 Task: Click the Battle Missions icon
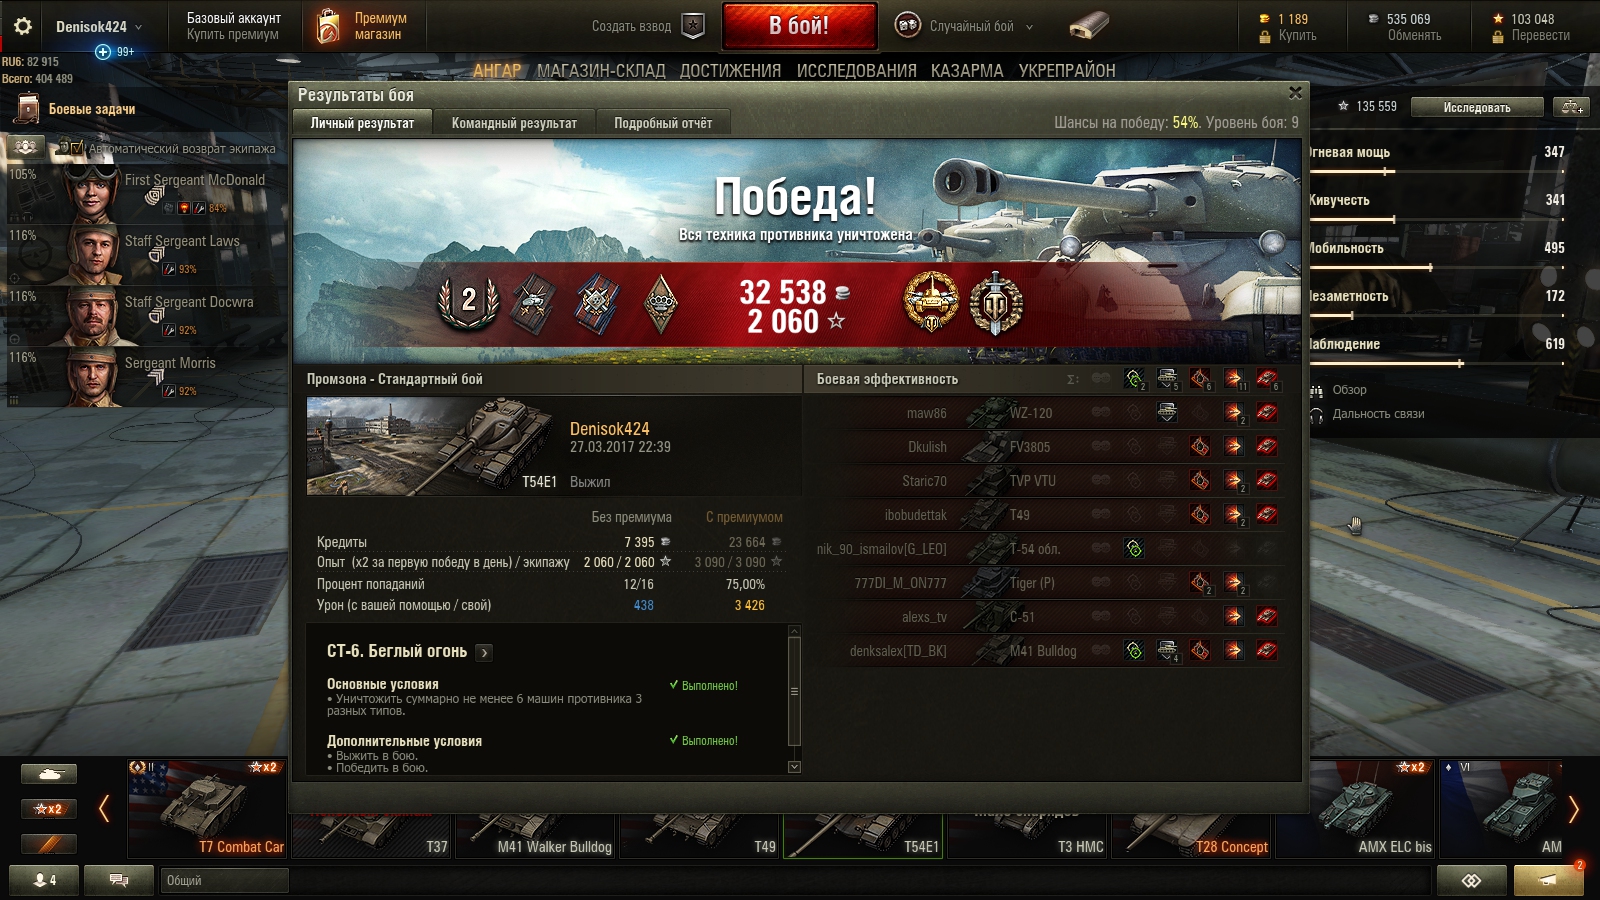28,109
